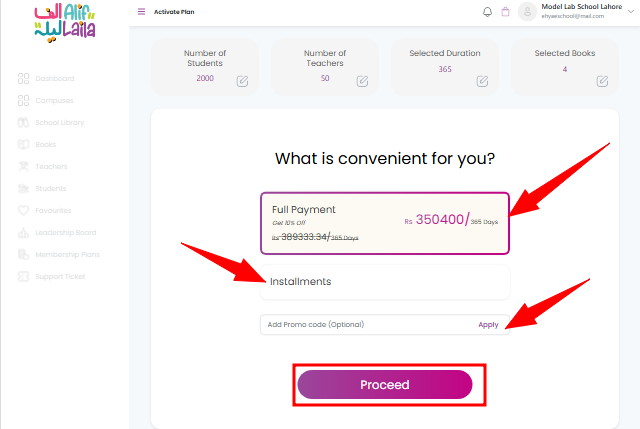Select the Full Payment option
The image size is (640, 429).
[385, 223]
